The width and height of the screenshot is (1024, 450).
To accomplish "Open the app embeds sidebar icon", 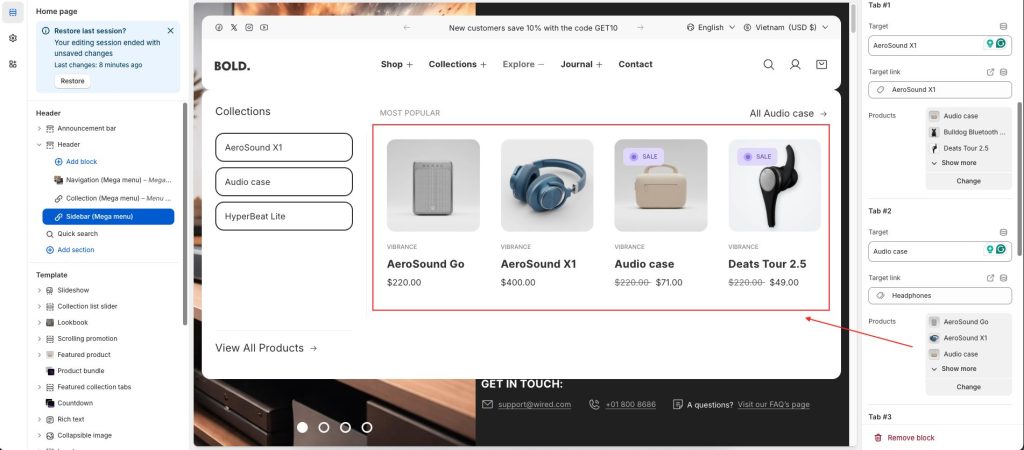I will (x=12, y=64).
